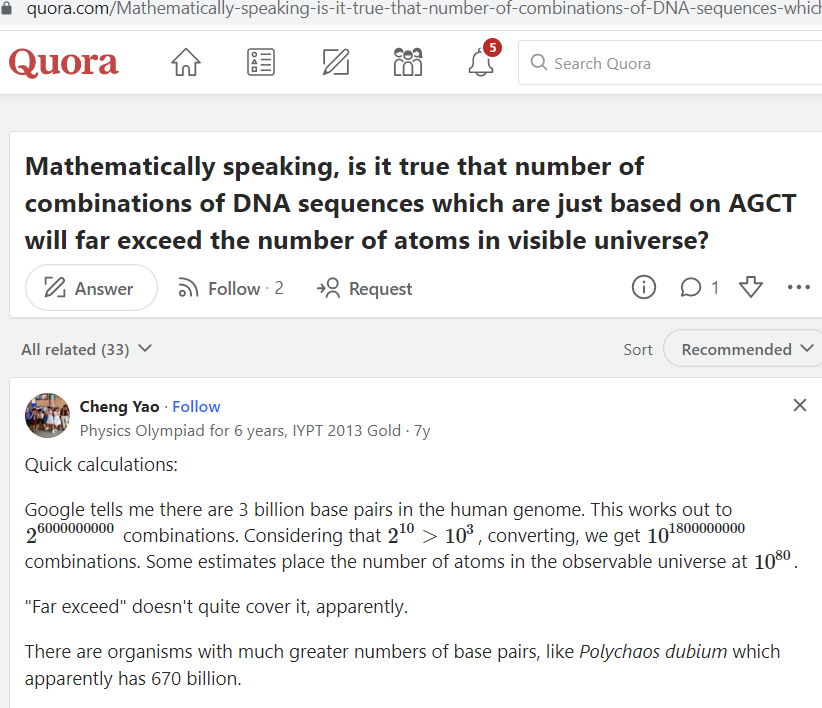Screen dimensions: 822x708
Task: Open Spaces people icon
Action: coord(408,63)
